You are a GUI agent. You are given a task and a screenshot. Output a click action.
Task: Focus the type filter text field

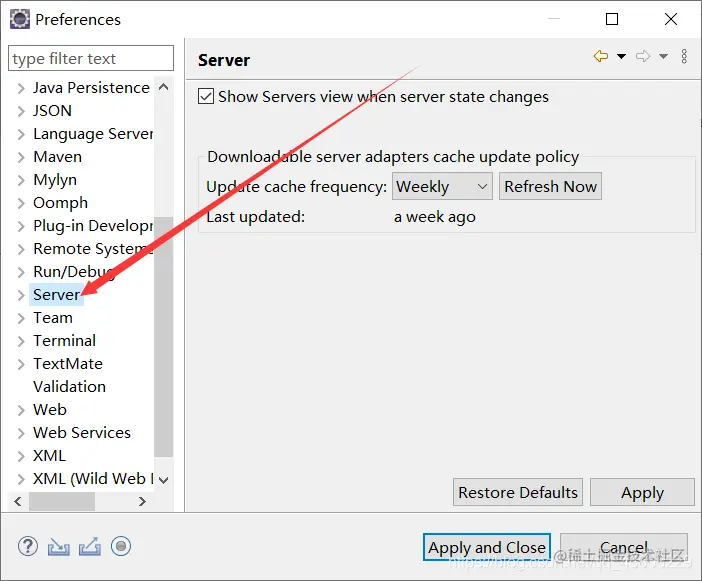(91, 58)
